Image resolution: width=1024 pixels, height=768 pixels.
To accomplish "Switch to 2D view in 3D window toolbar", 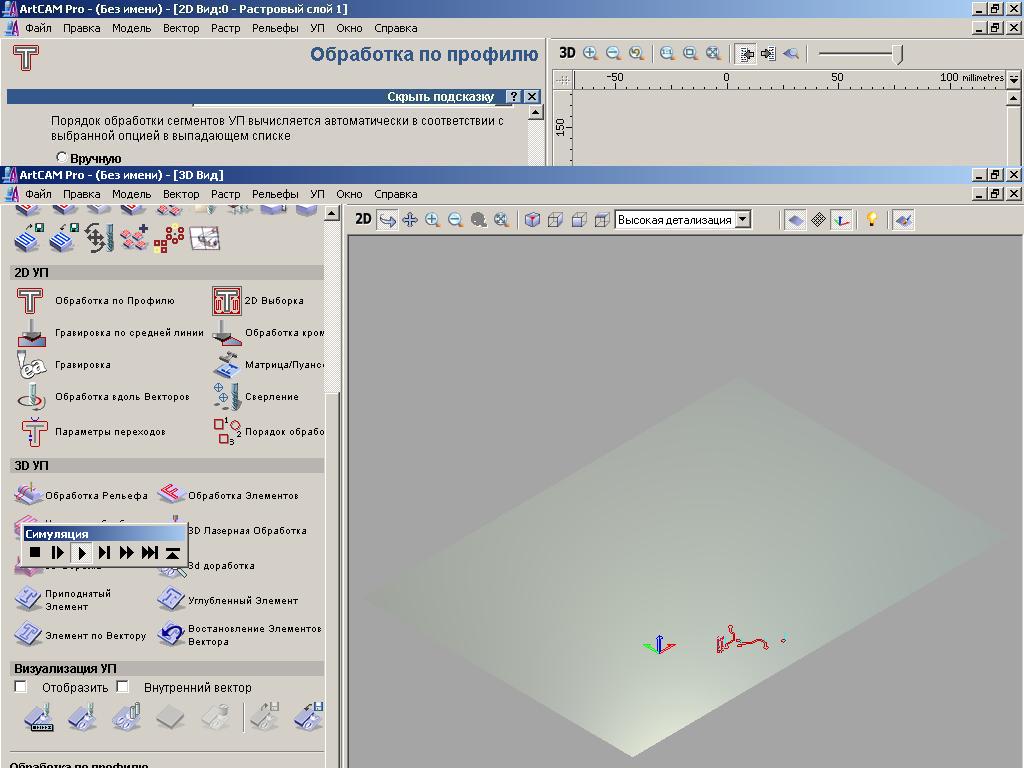I will coord(363,219).
